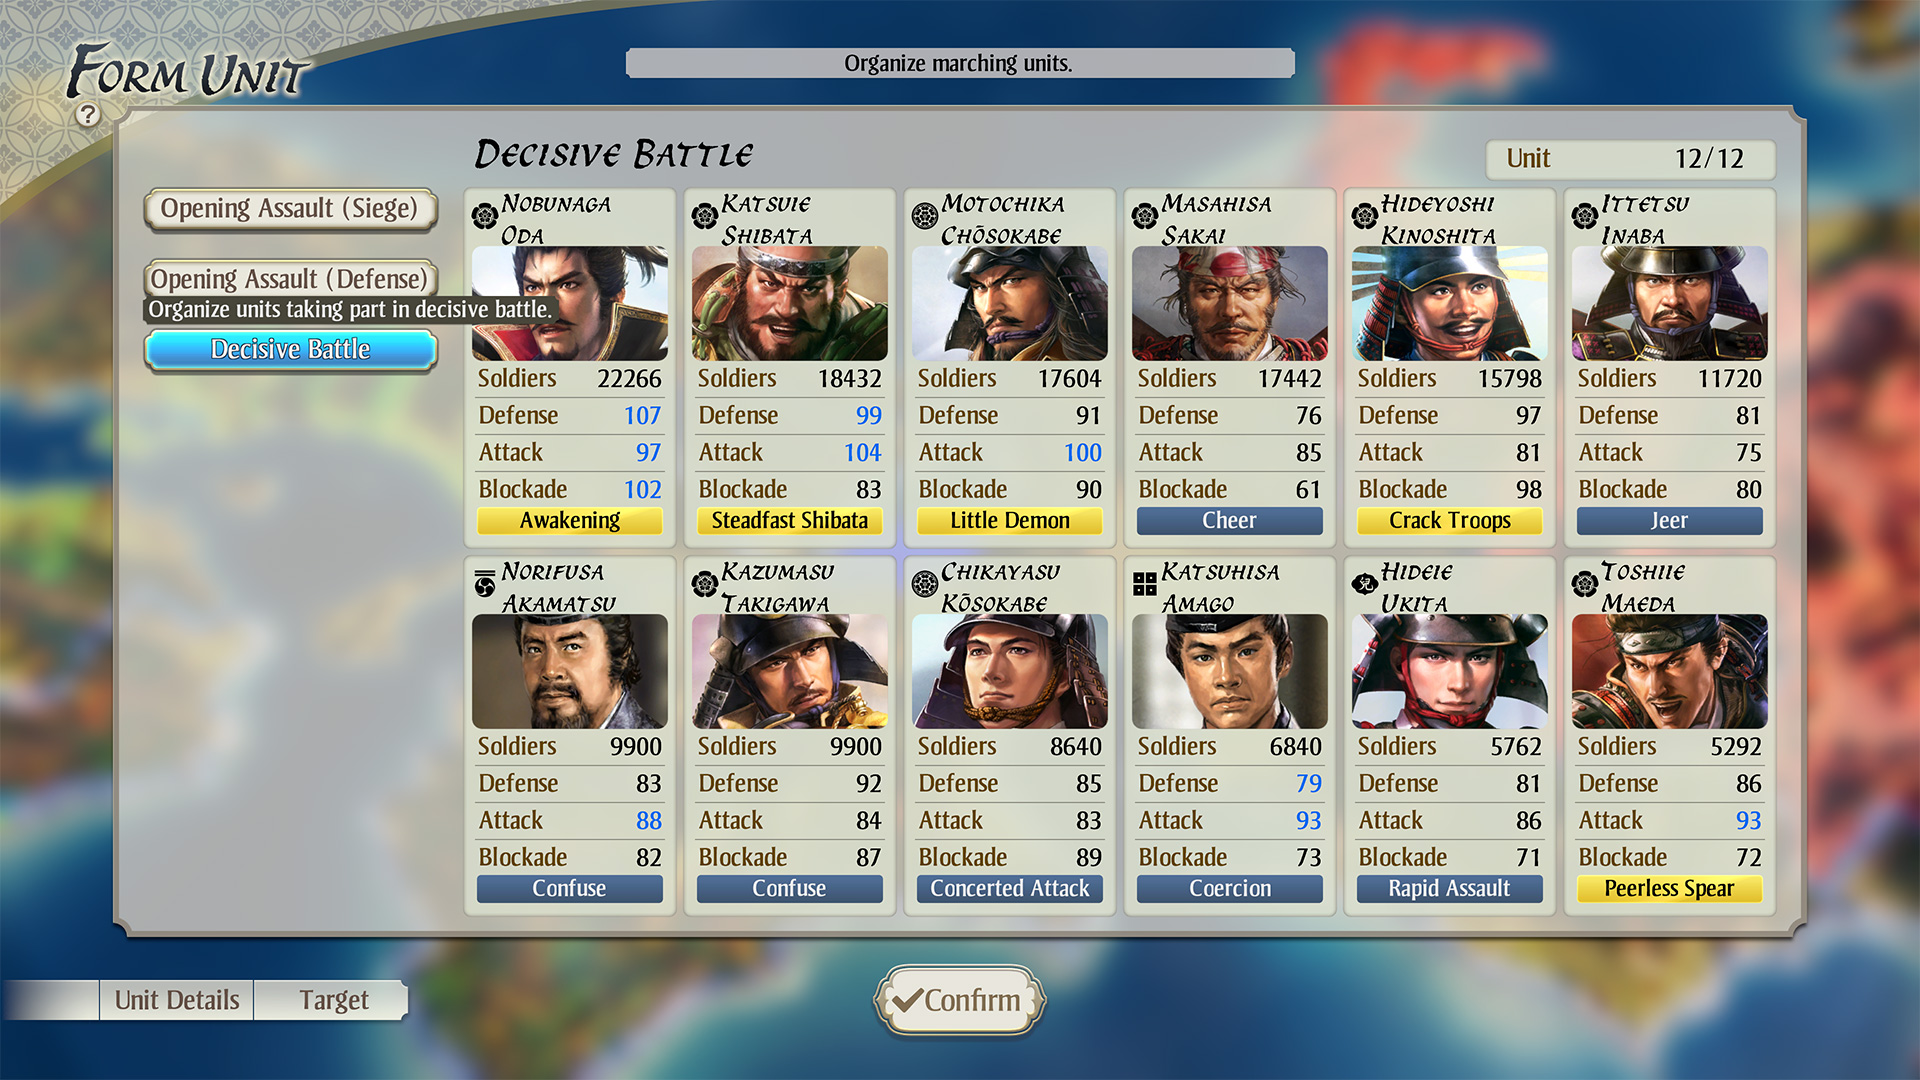The width and height of the screenshot is (1920, 1080).
Task: Select Opening Assault (Siege) tab
Action: click(x=290, y=209)
